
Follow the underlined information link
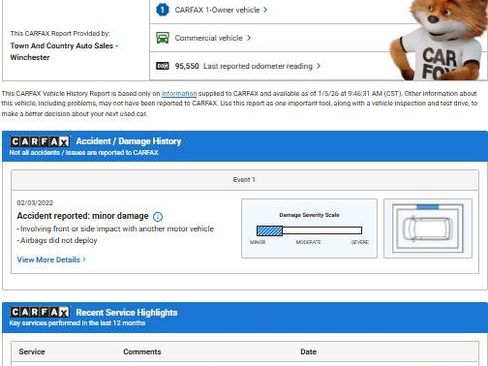click(179, 94)
